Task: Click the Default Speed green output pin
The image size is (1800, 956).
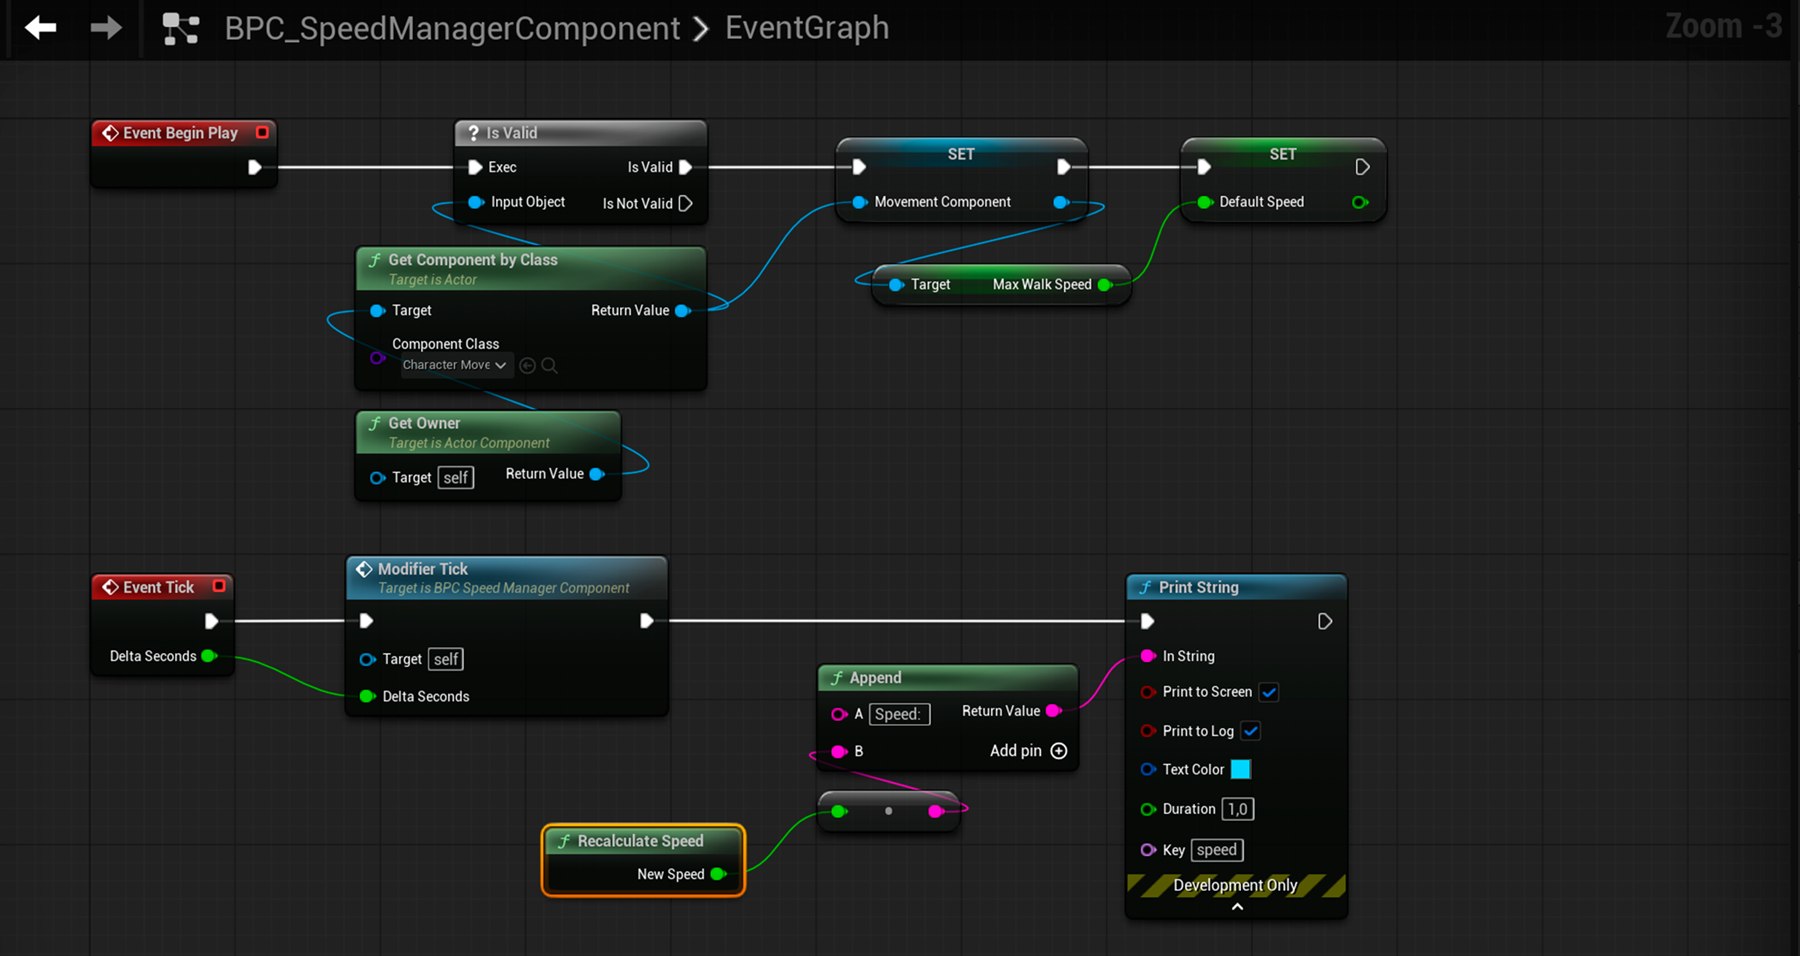Action: click(x=1360, y=202)
